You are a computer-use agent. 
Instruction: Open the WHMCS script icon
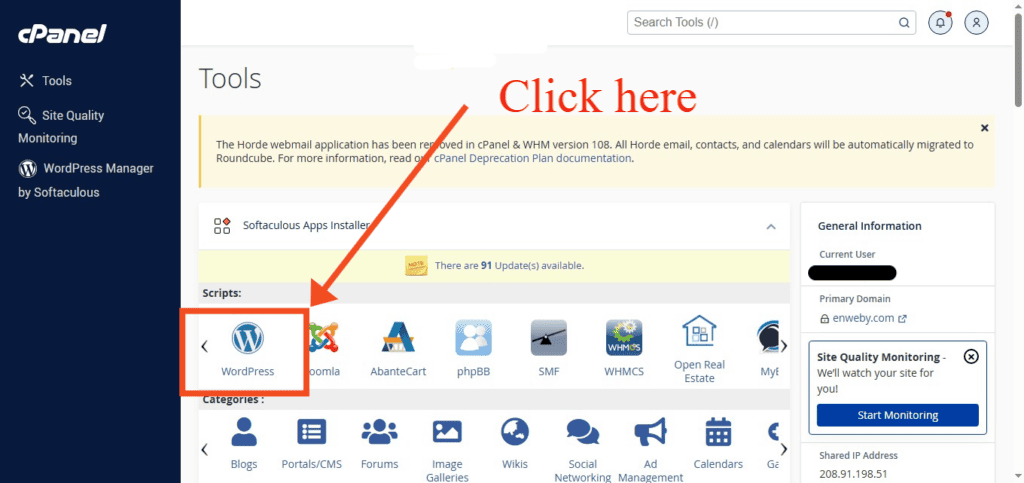click(624, 337)
